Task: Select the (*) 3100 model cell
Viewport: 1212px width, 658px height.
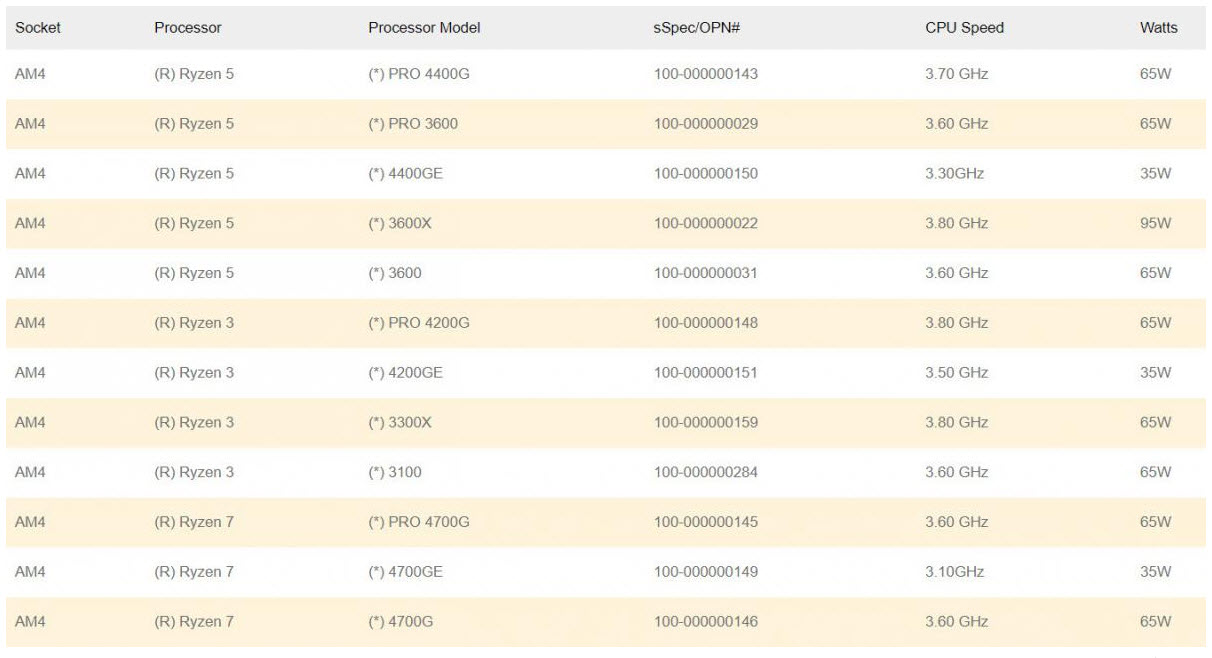Action: 395,472
